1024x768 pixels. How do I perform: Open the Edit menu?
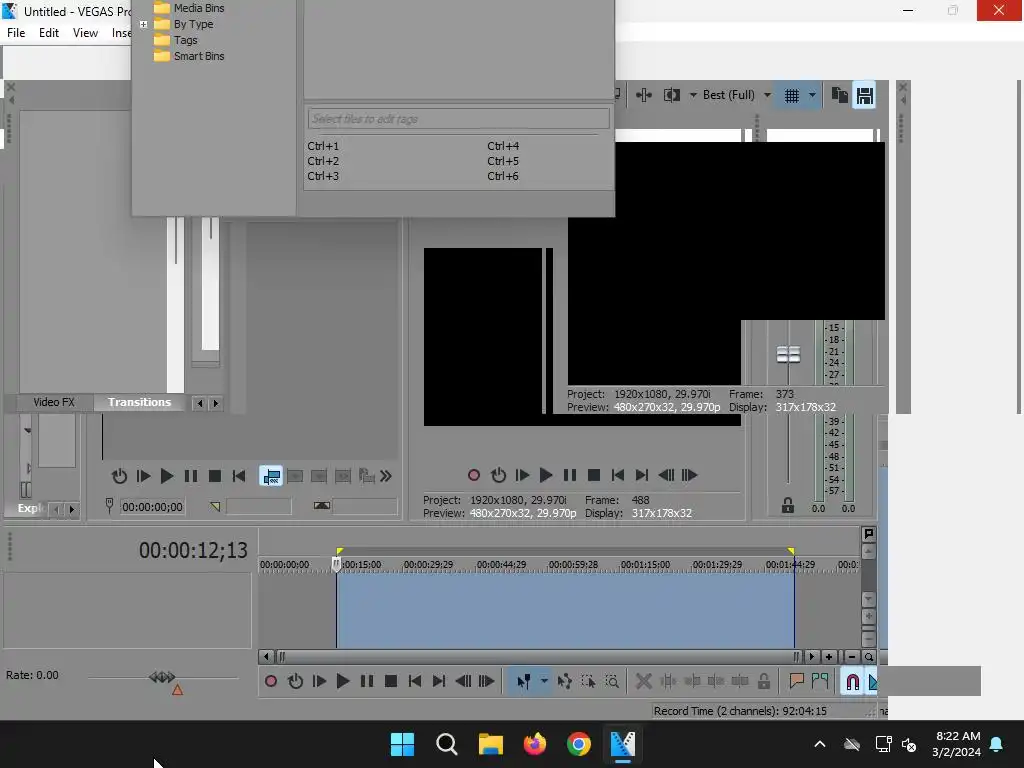tap(48, 33)
